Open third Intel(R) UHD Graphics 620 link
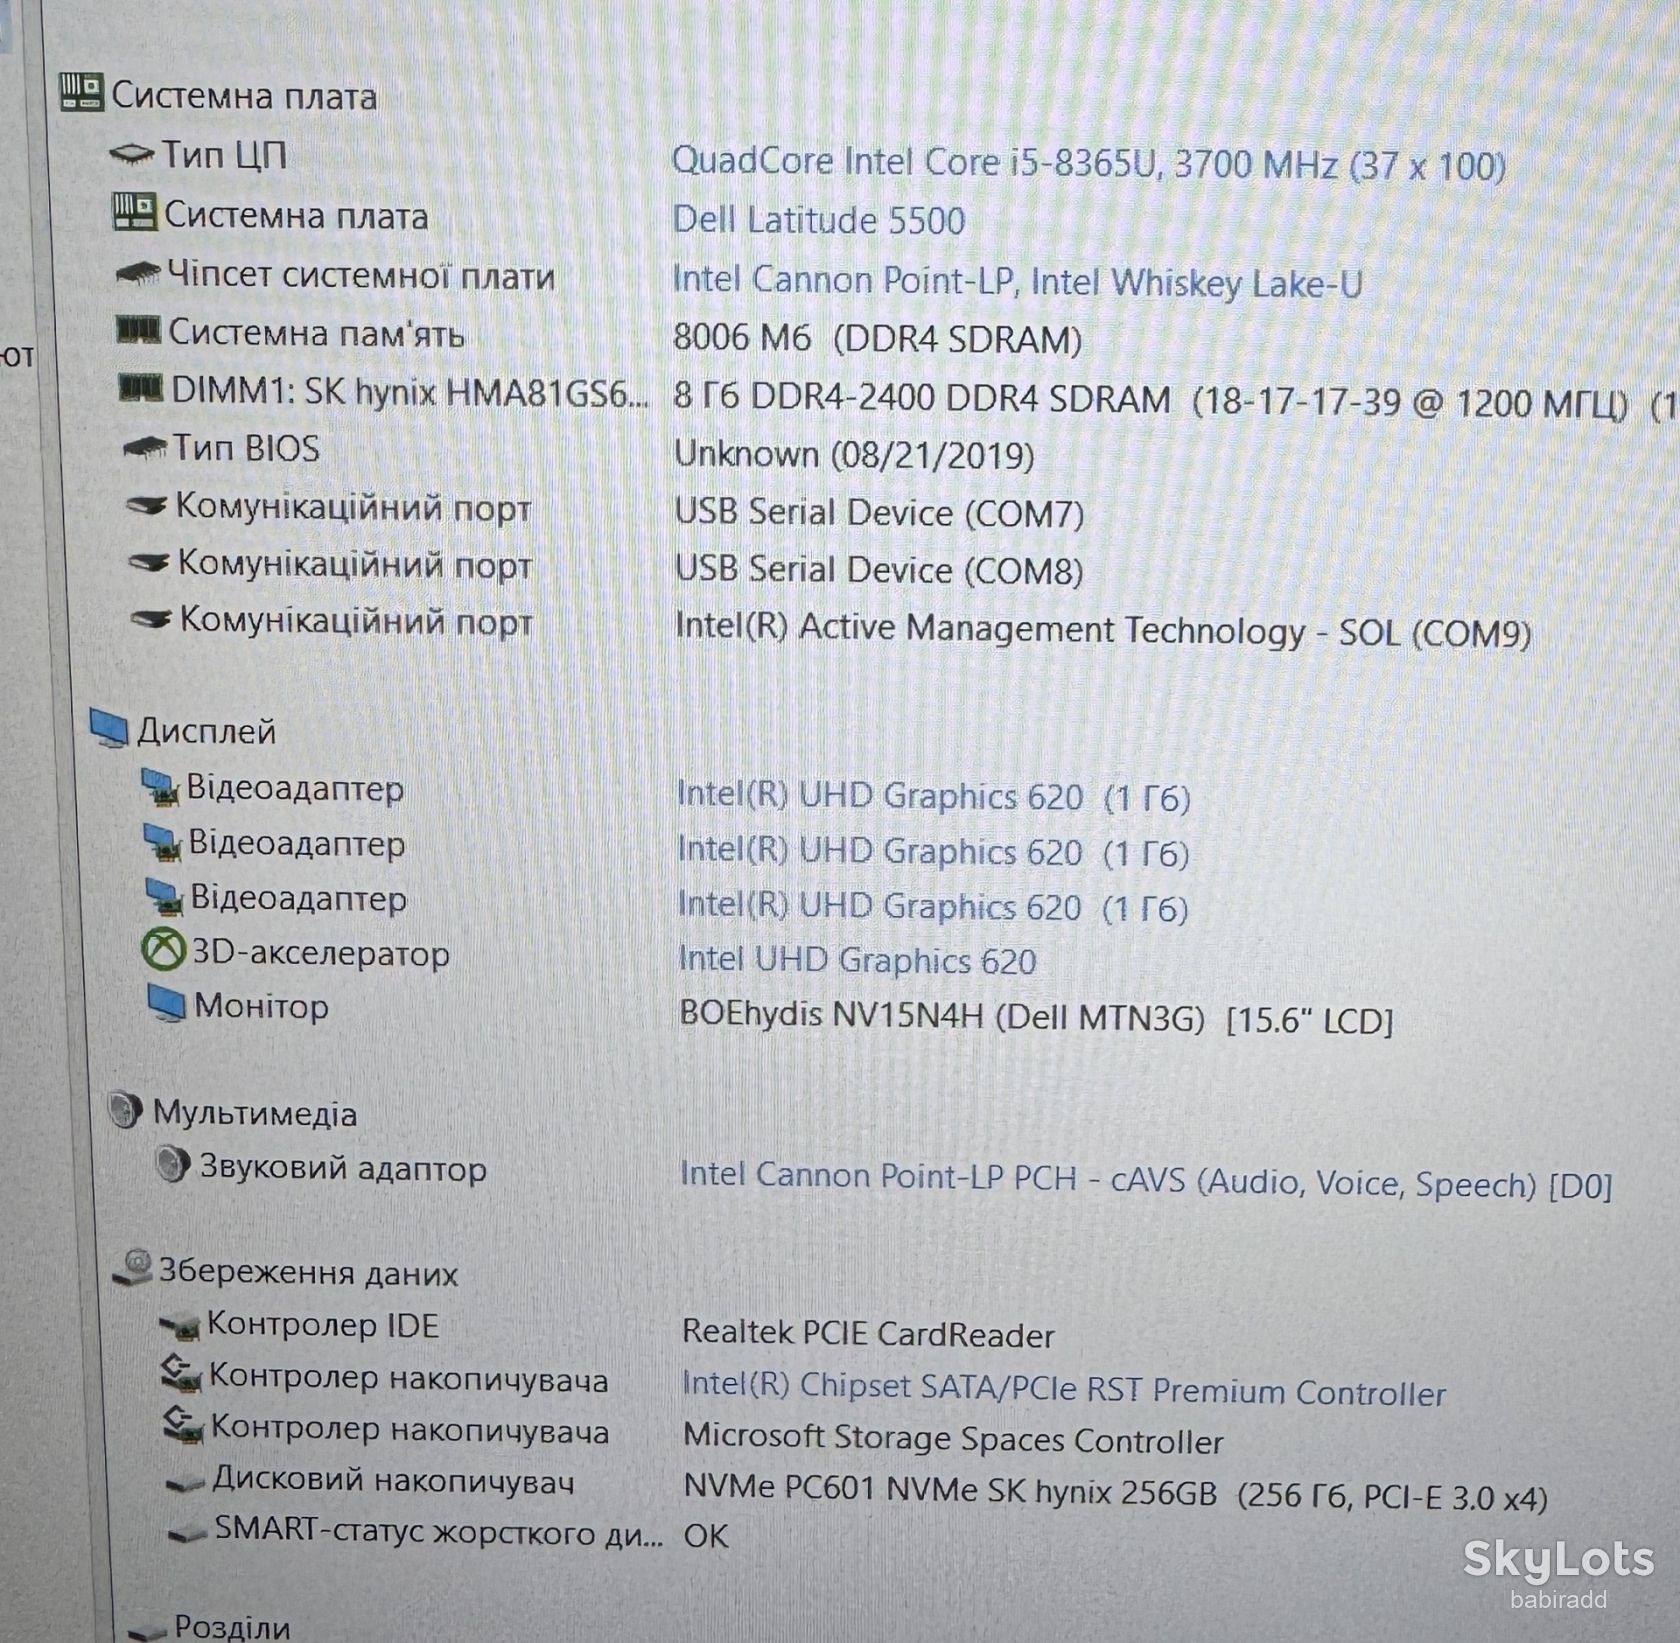The image size is (1680, 1643). coord(933,906)
